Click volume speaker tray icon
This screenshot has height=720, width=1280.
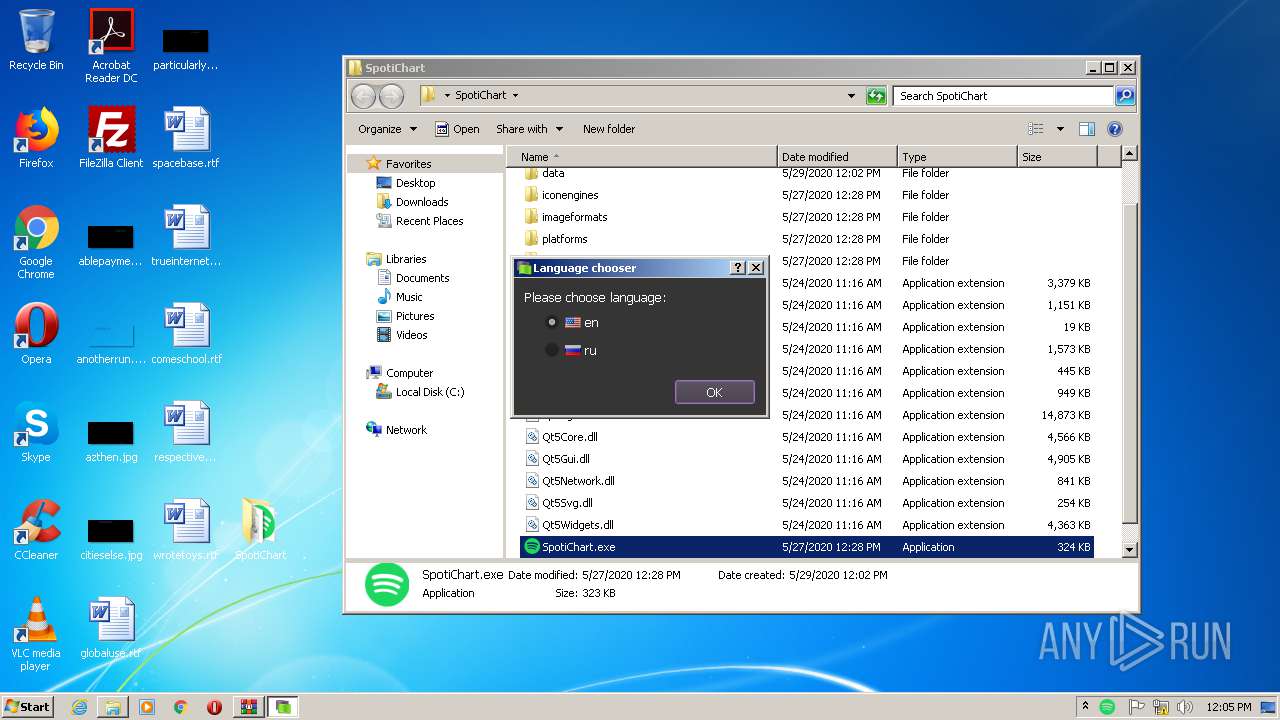[x=1184, y=707]
